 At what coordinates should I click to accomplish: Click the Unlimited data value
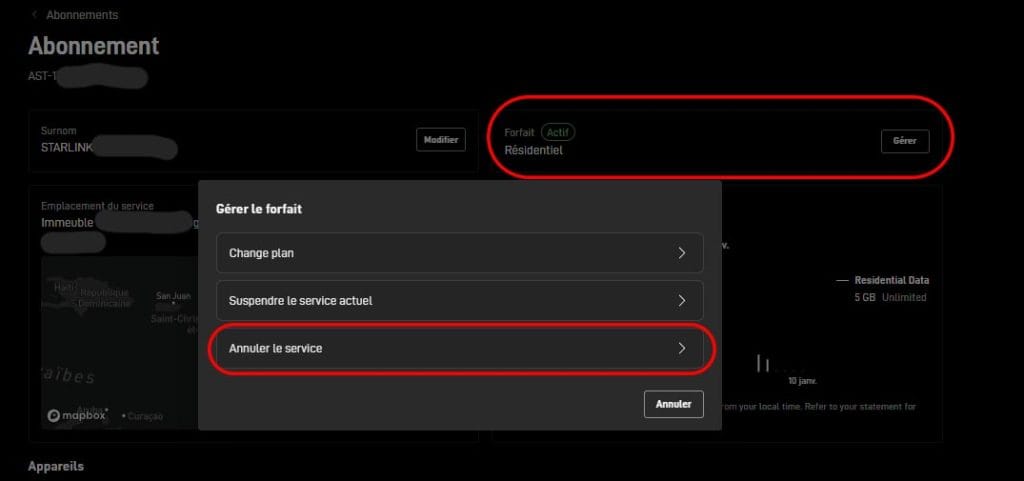pos(904,297)
